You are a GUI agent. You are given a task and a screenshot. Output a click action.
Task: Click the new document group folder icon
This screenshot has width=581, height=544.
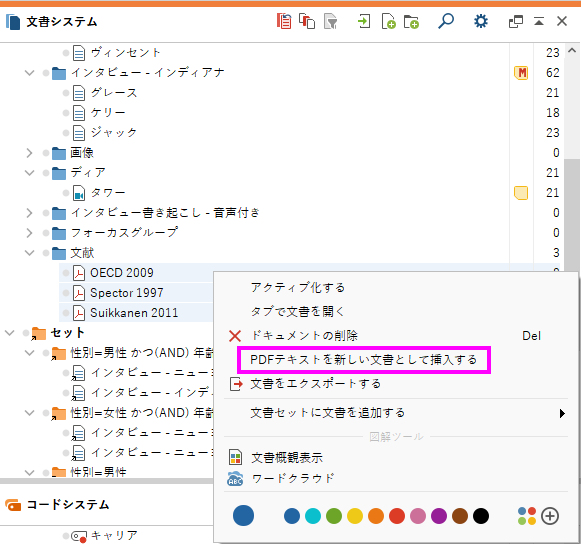[411, 22]
